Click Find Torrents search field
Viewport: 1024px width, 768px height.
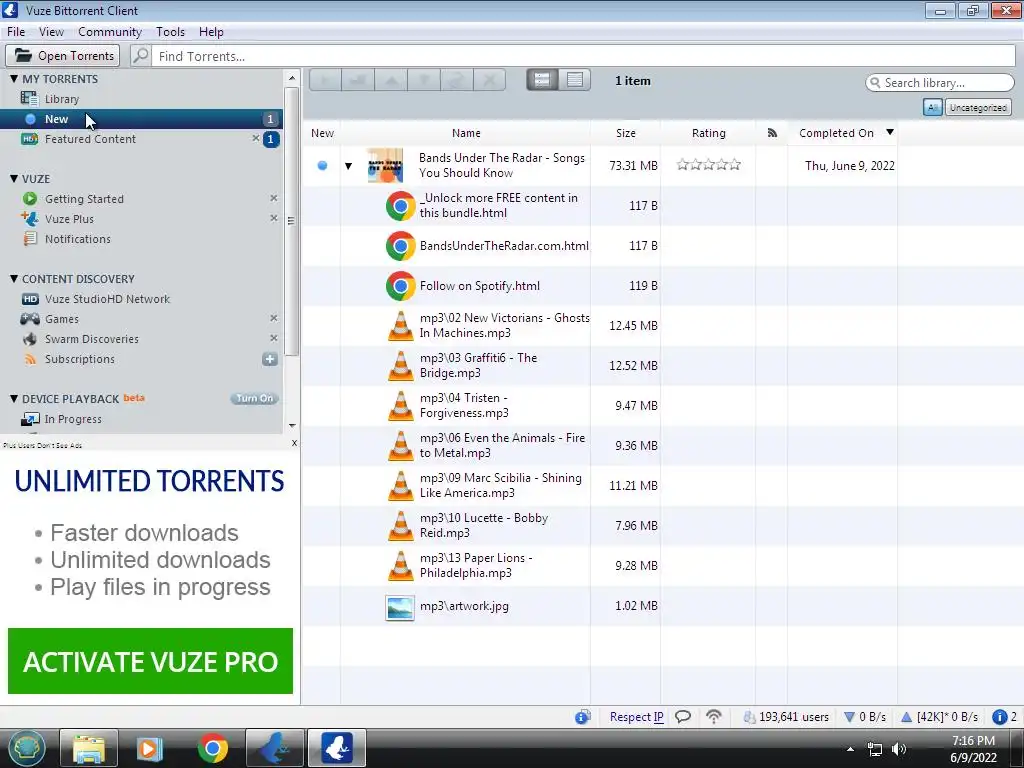pos(584,56)
